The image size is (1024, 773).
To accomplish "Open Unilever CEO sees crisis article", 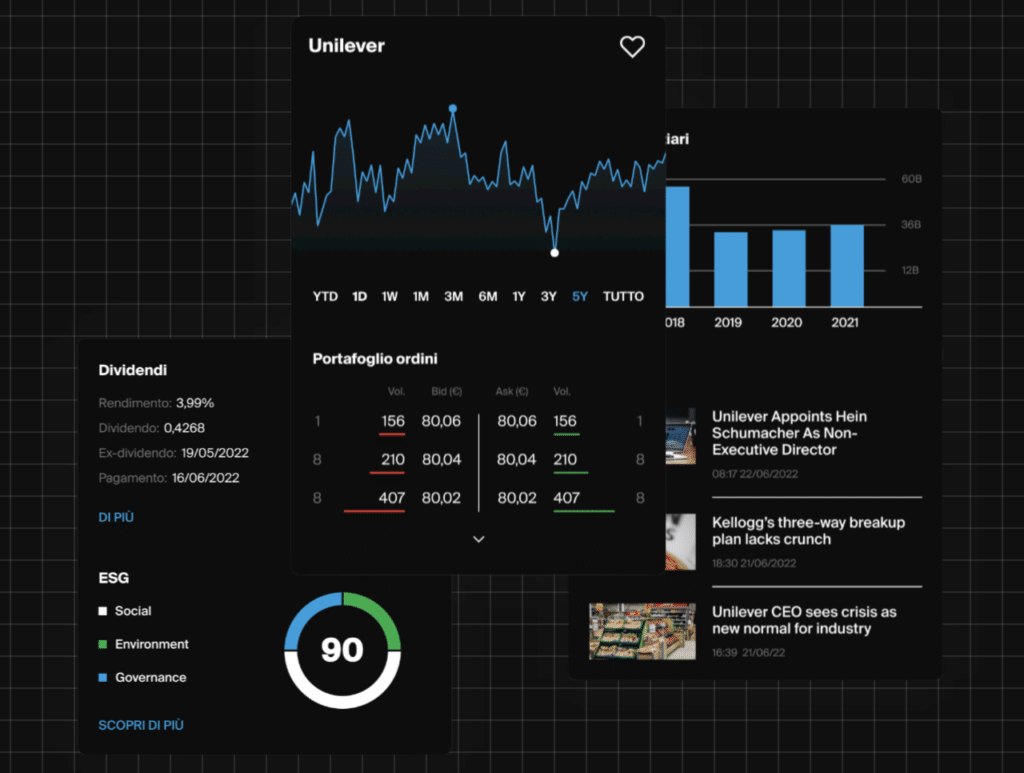I will click(804, 620).
